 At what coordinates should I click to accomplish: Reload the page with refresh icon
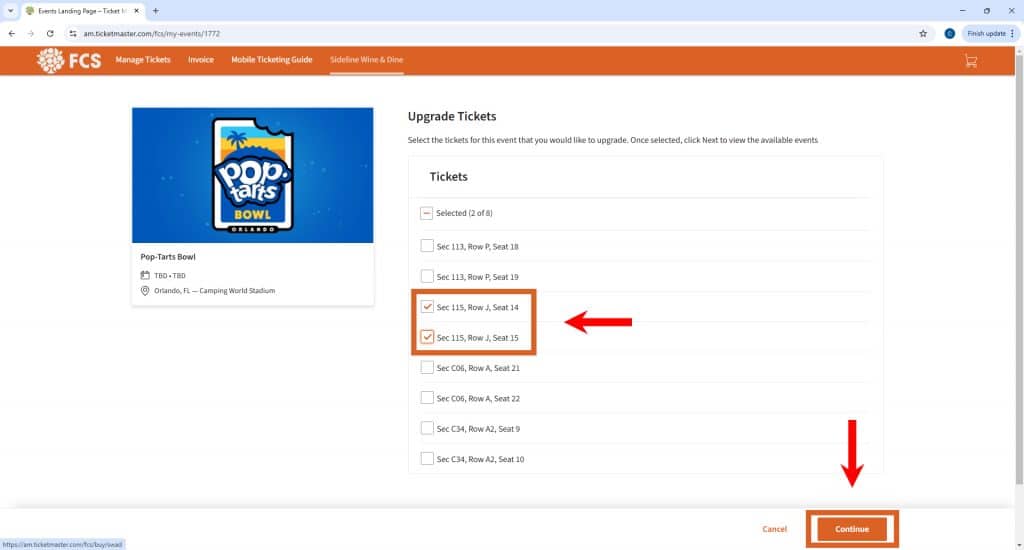[50, 33]
